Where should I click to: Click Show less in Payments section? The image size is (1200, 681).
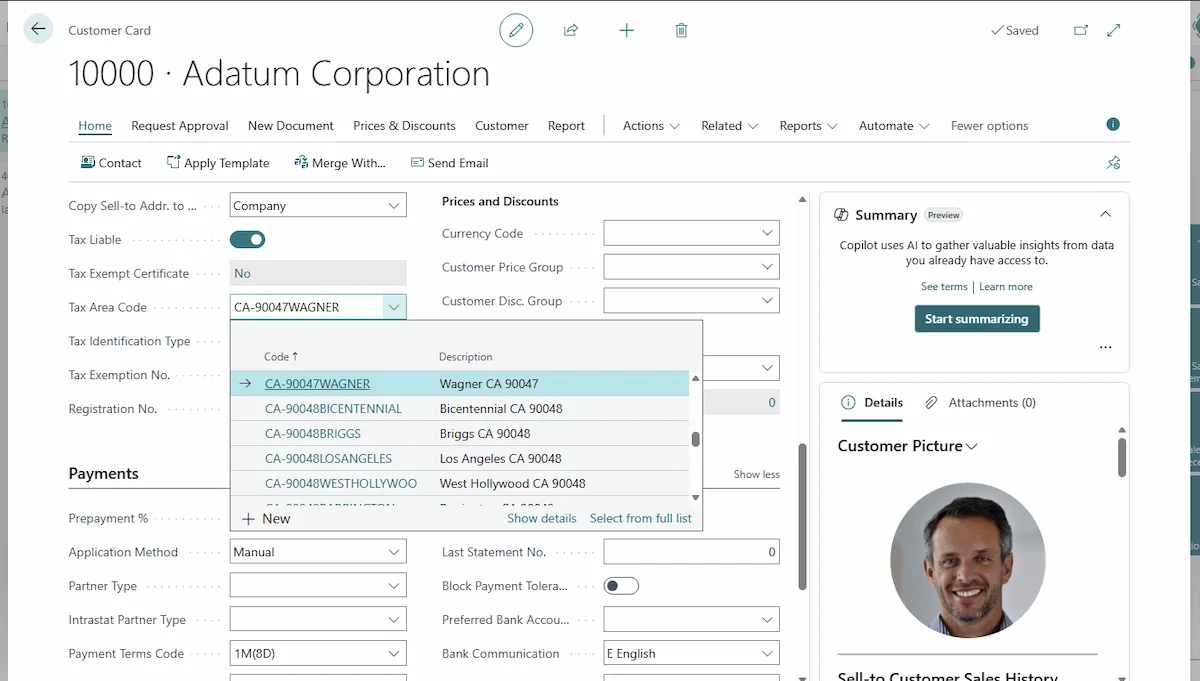[x=757, y=474]
